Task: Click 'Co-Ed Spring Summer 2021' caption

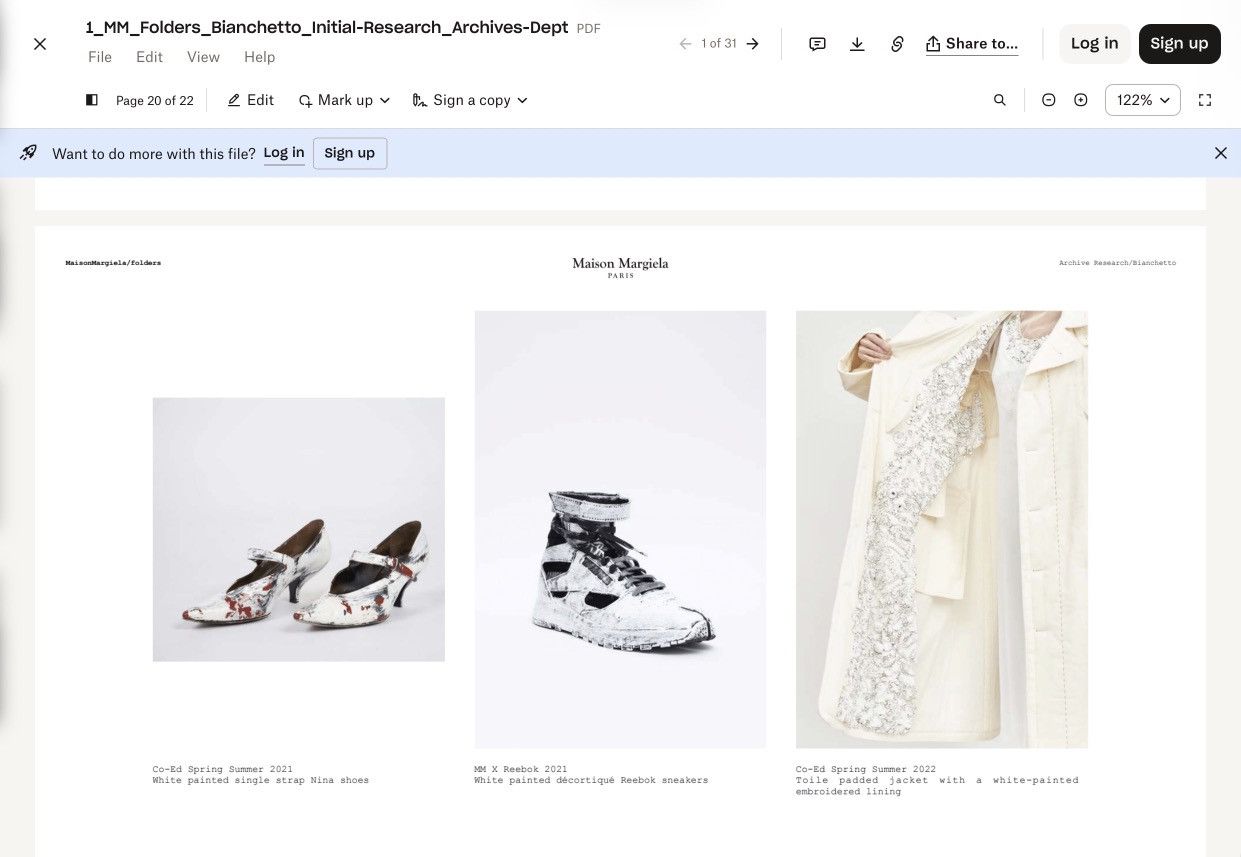Action: [223, 769]
